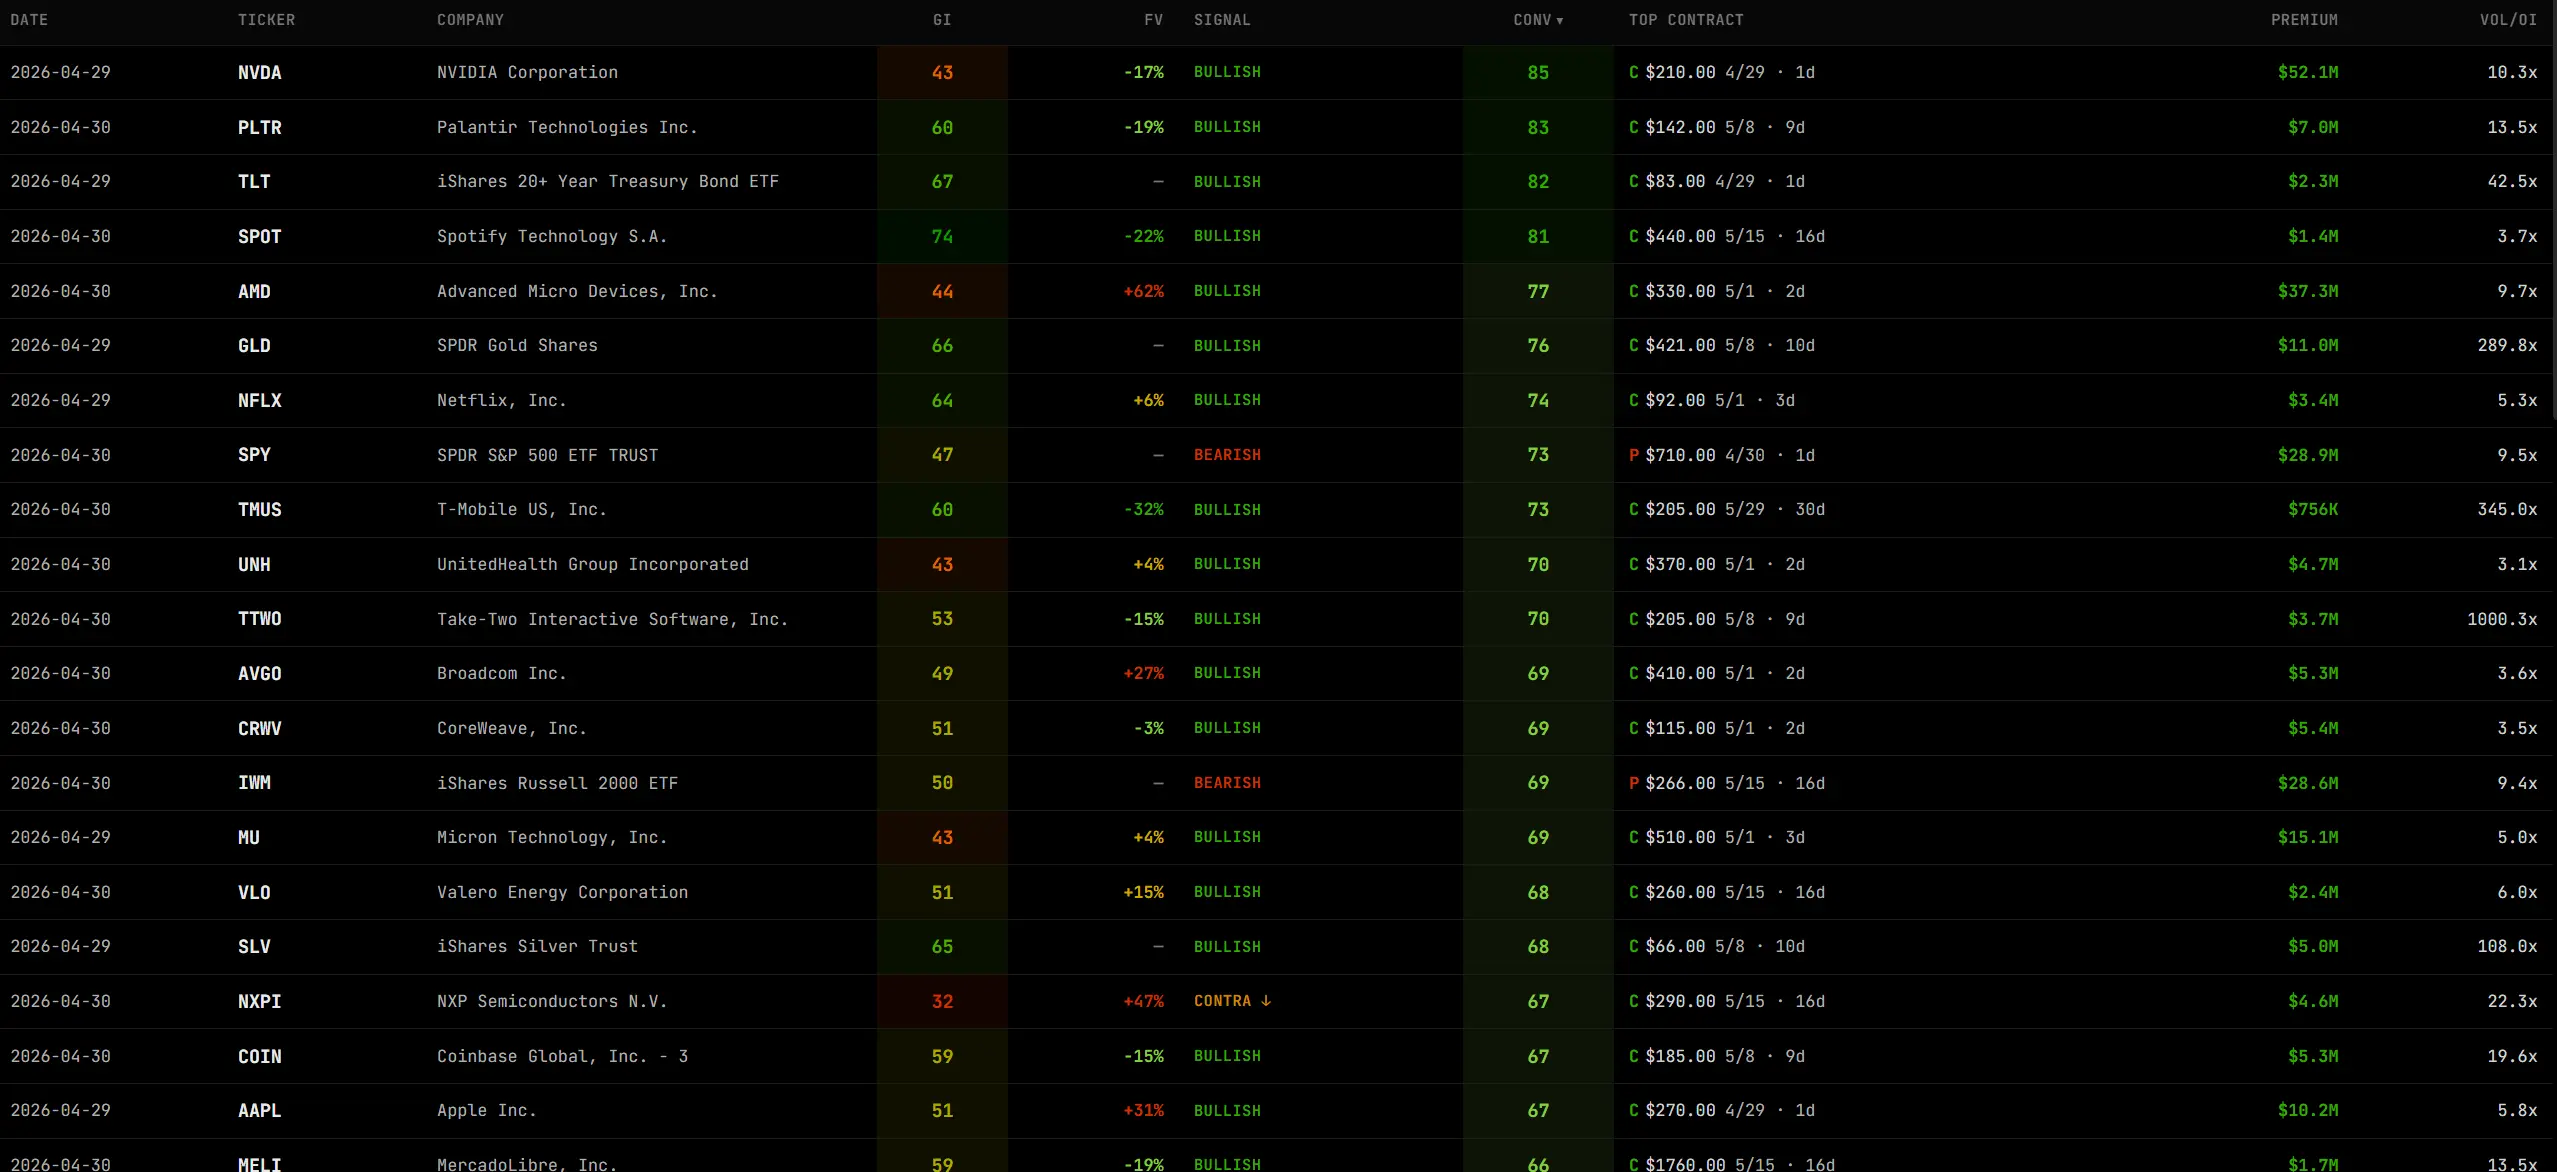Click conviction score 83 for PLTR
Screen dimensions: 2557x1172
(x=1538, y=128)
